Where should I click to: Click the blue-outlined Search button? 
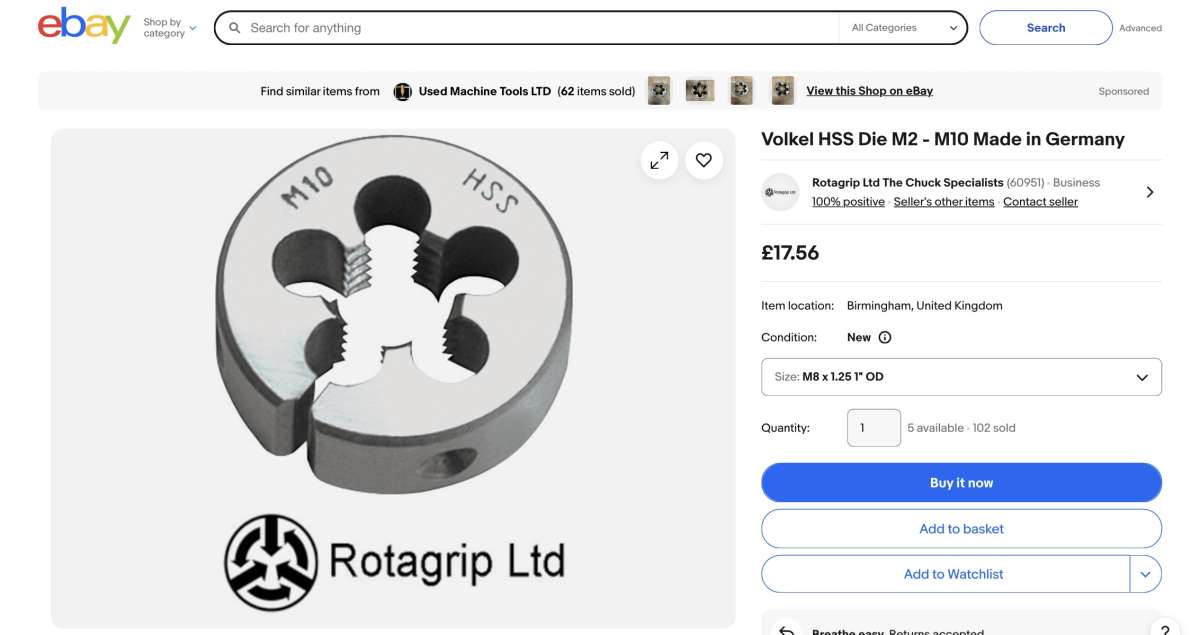1045,28
